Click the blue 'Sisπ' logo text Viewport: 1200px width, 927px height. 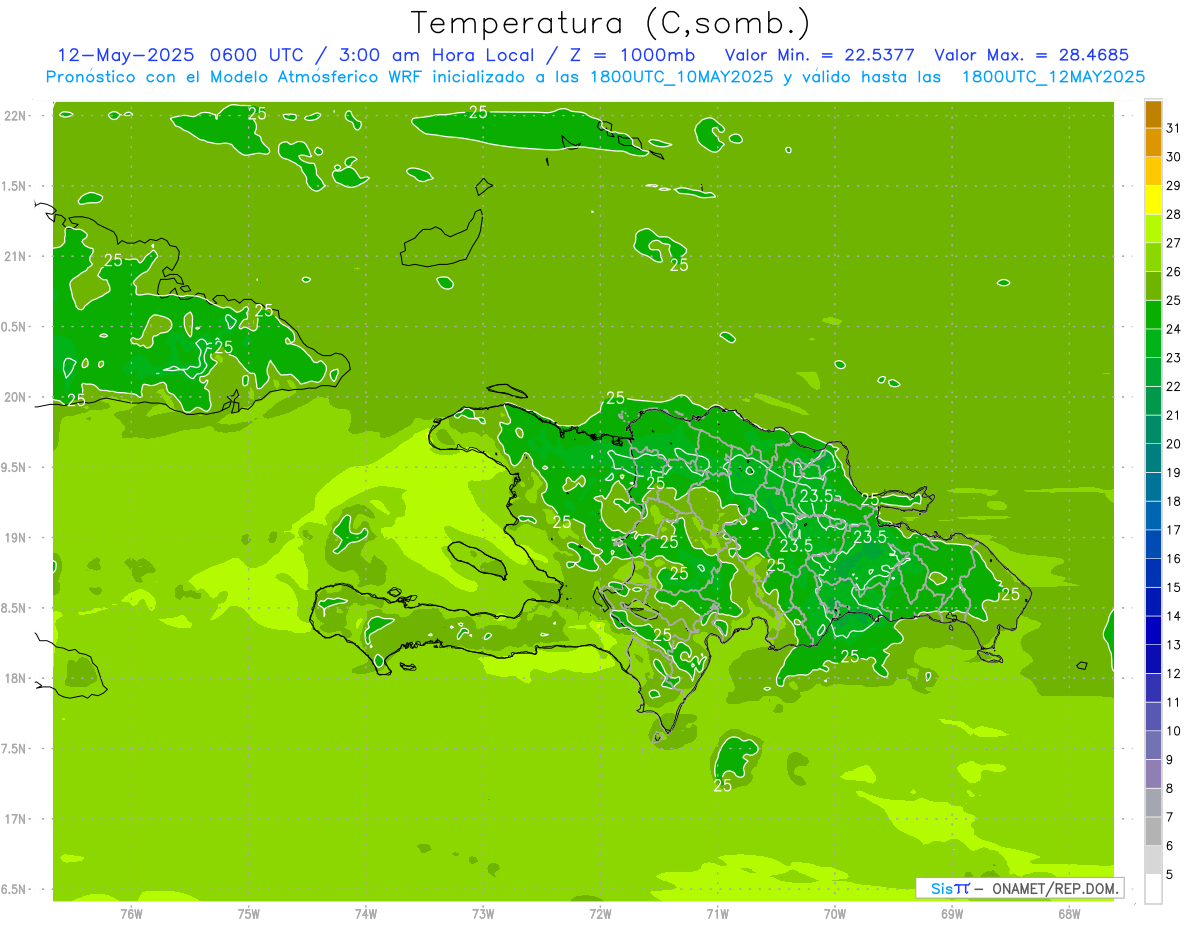tap(949, 888)
